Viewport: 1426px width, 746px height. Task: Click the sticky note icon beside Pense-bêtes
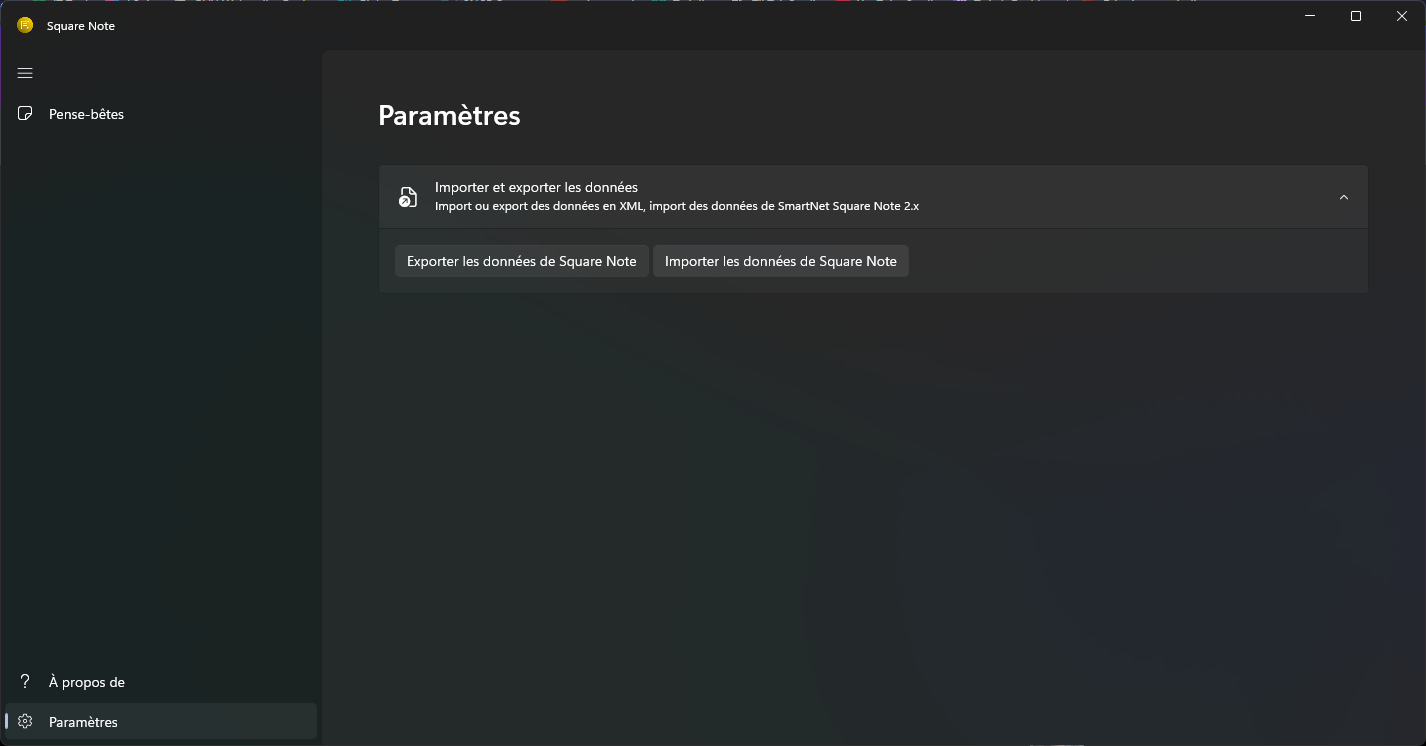pos(26,114)
